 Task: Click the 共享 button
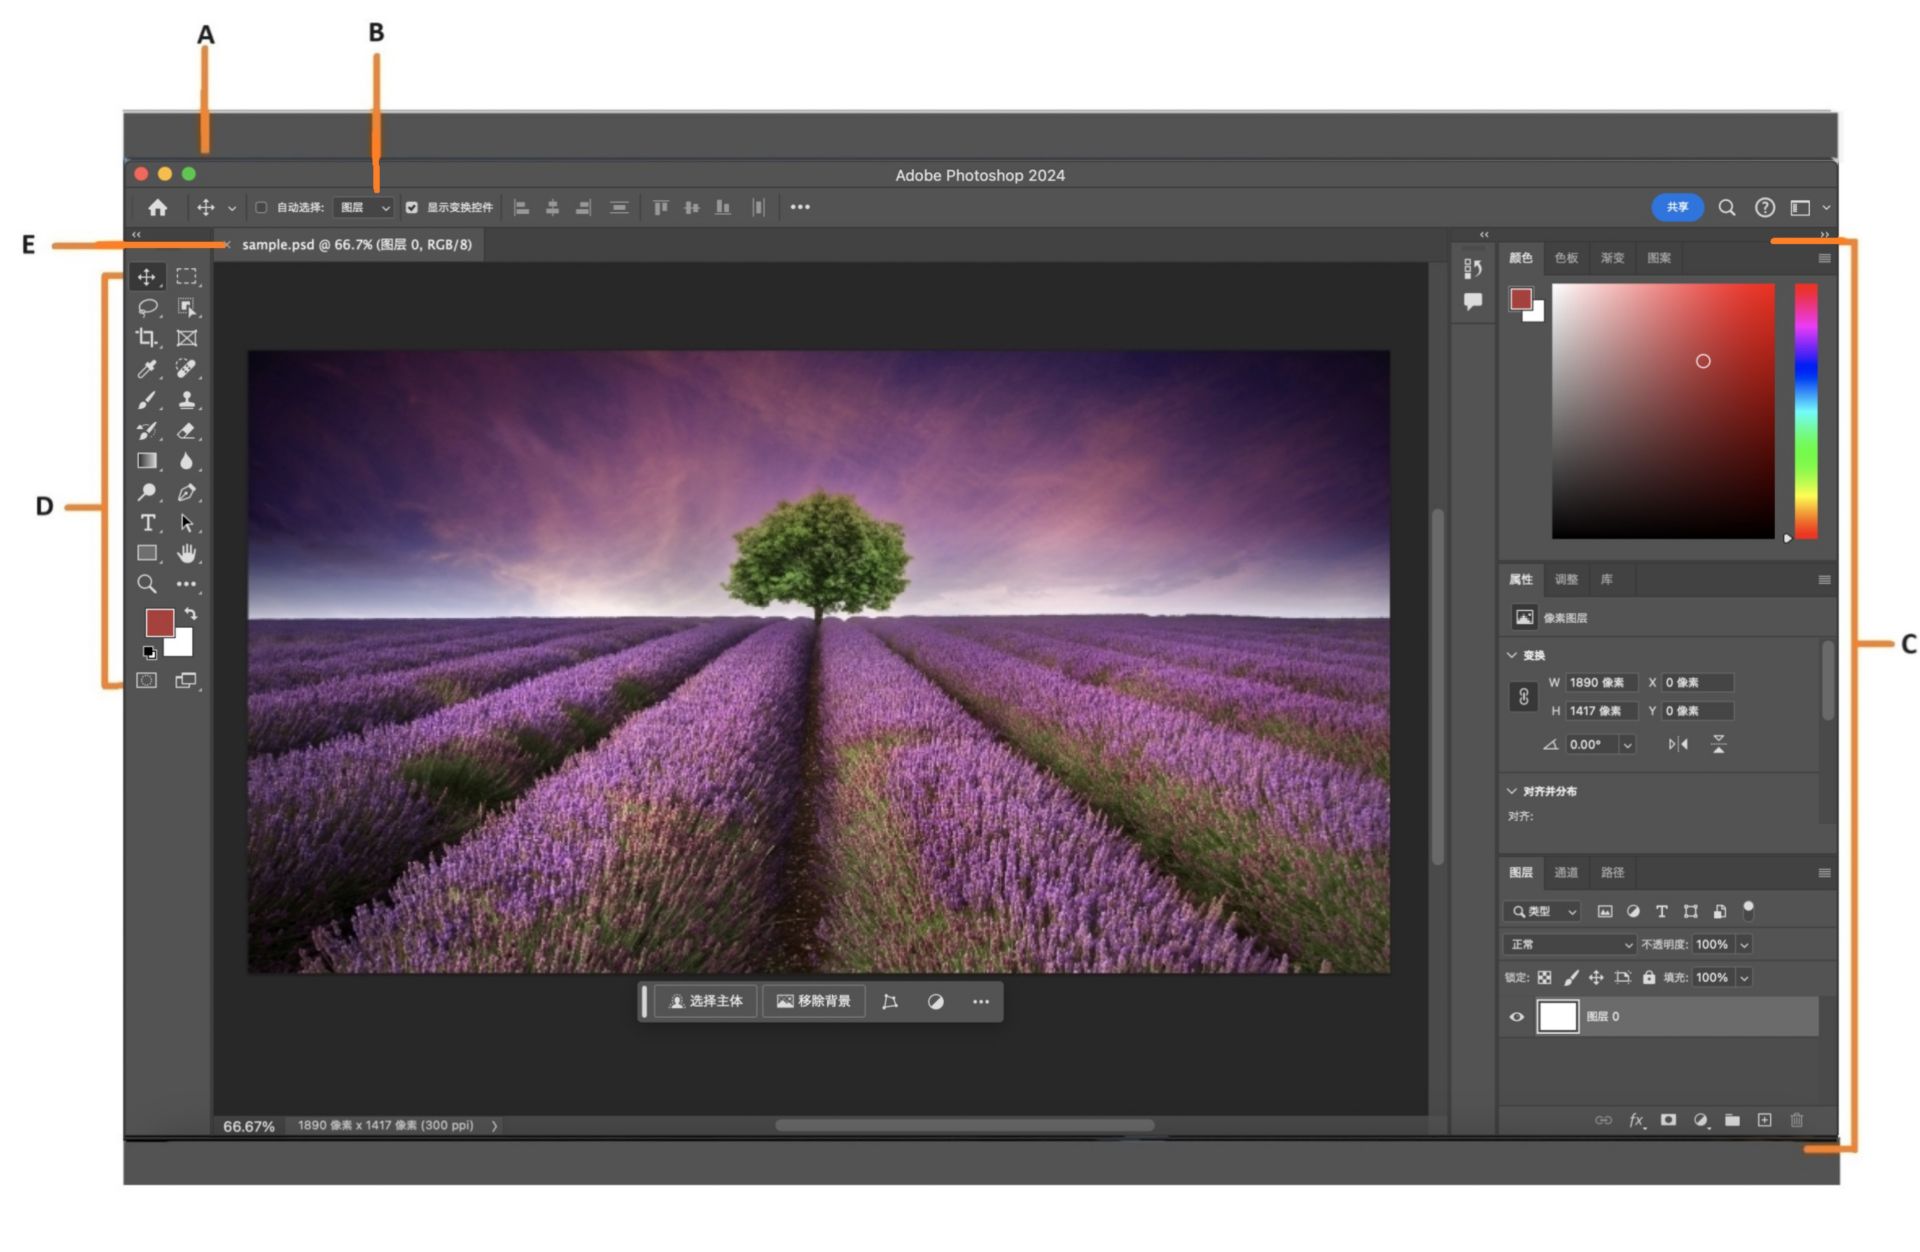click(1677, 207)
